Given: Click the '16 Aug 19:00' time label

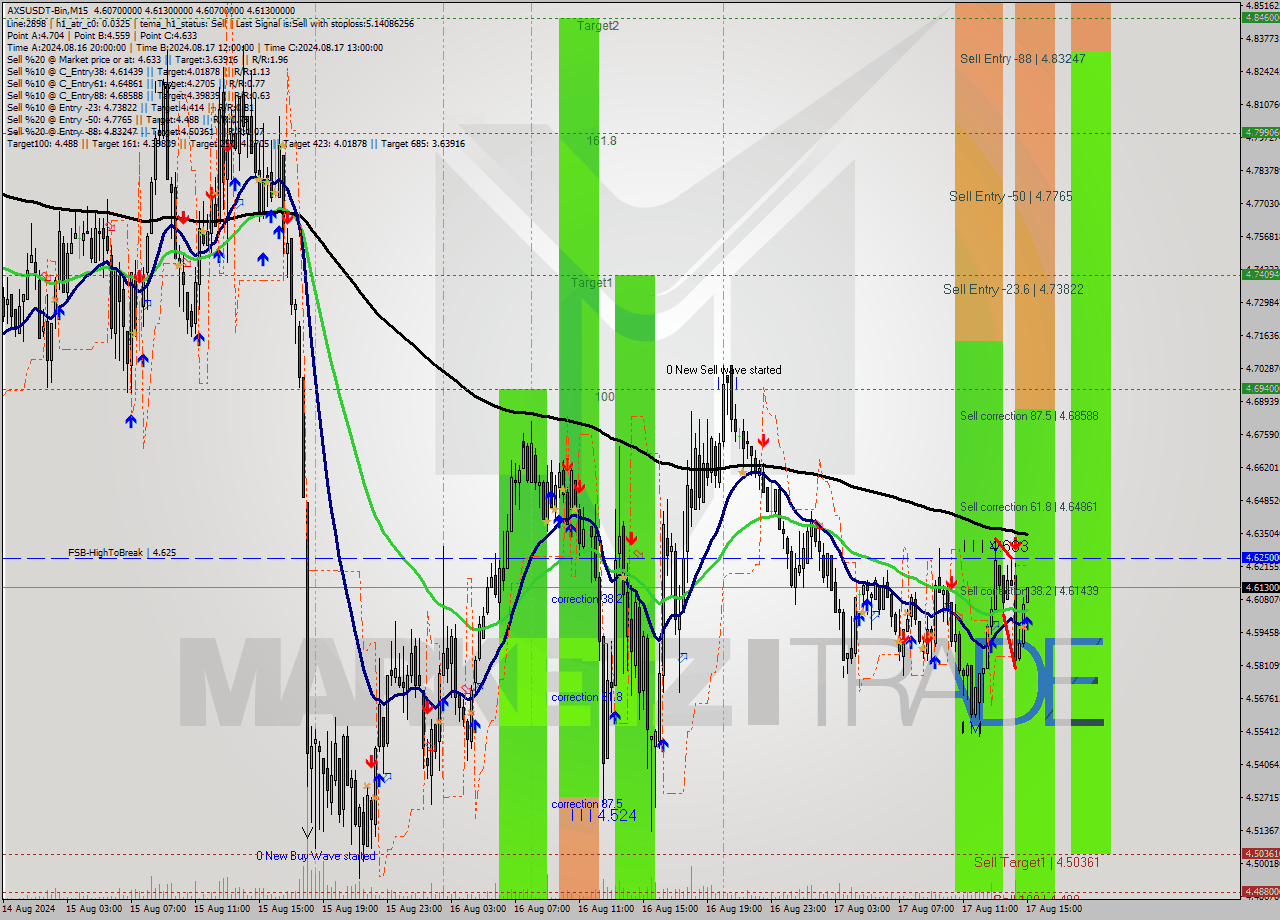Looking at the screenshot, I should click(x=734, y=909).
